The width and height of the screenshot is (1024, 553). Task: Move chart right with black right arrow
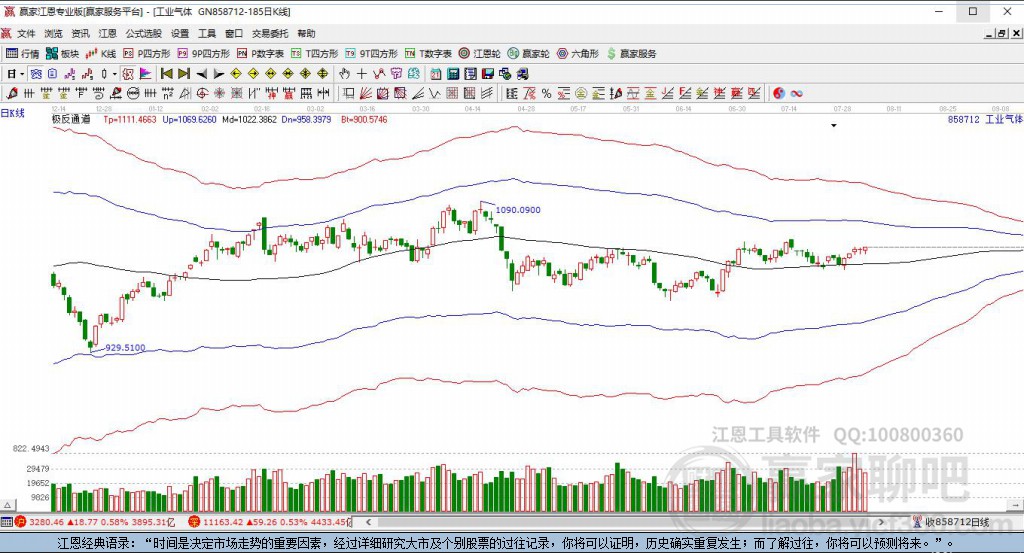pyautogui.click(x=219, y=74)
